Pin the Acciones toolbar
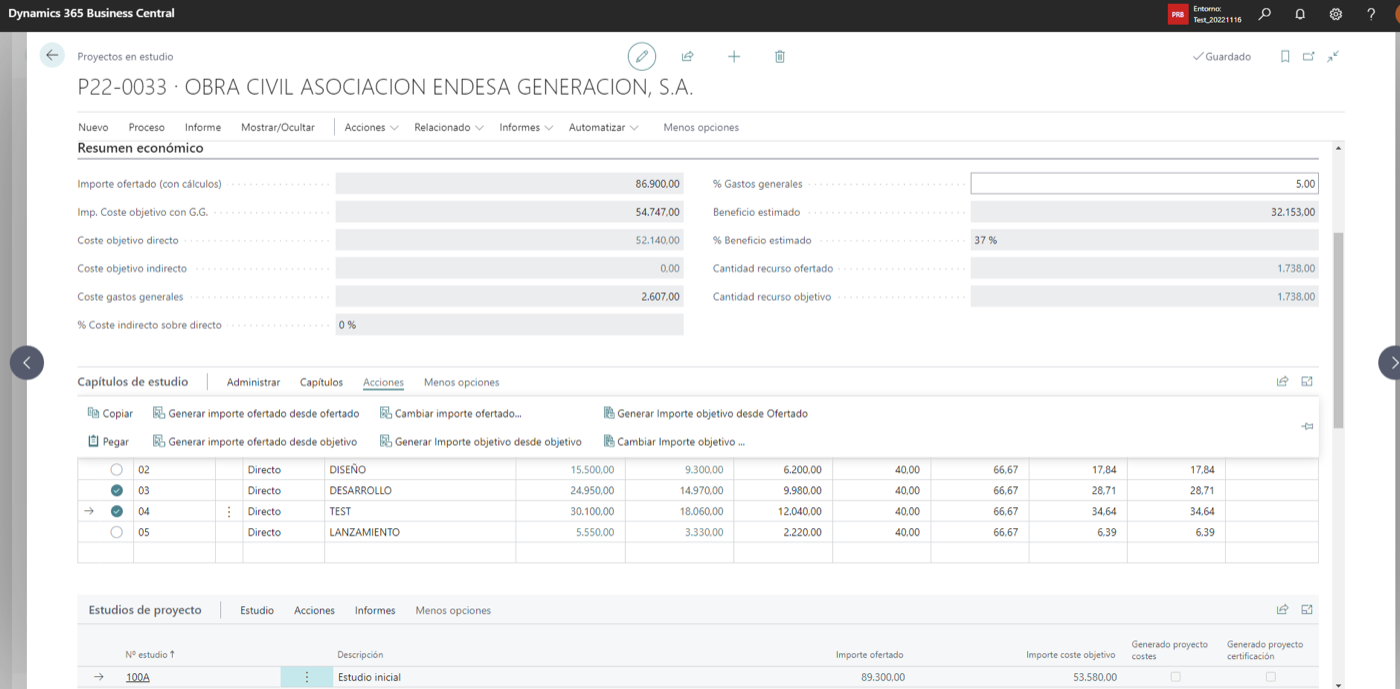Viewport: 1400px width, 689px height. tap(1307, 427)
